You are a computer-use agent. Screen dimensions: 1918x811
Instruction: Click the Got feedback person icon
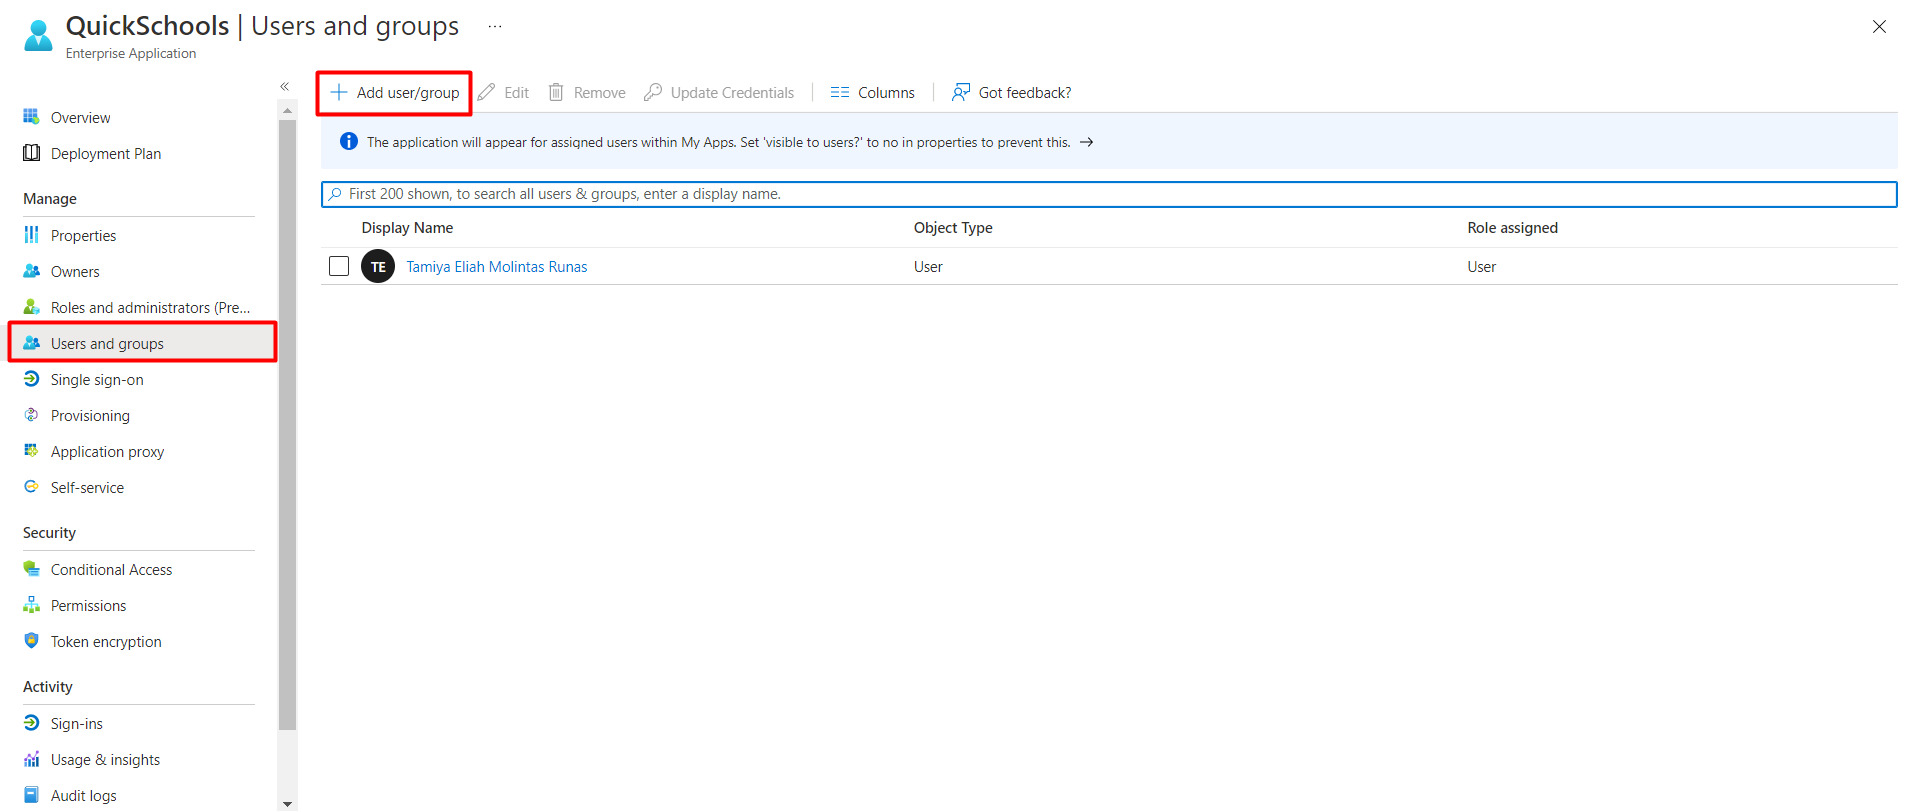tap(961, 92)
